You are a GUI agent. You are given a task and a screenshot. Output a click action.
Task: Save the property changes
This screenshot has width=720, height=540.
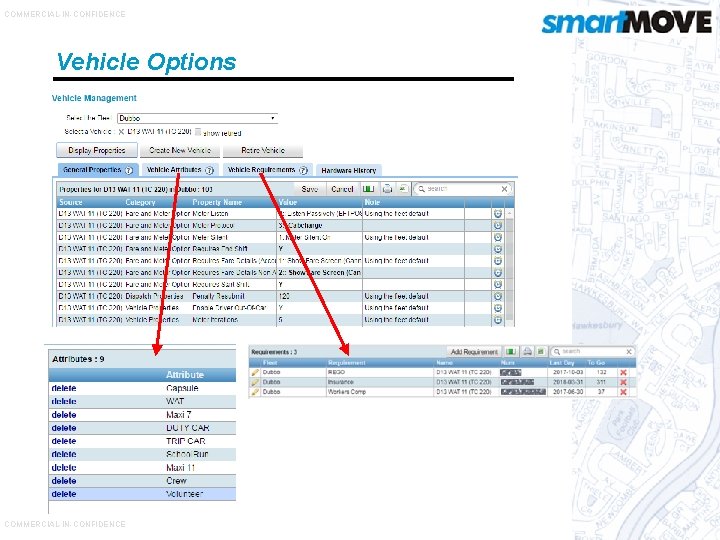[x=309, y=189]
